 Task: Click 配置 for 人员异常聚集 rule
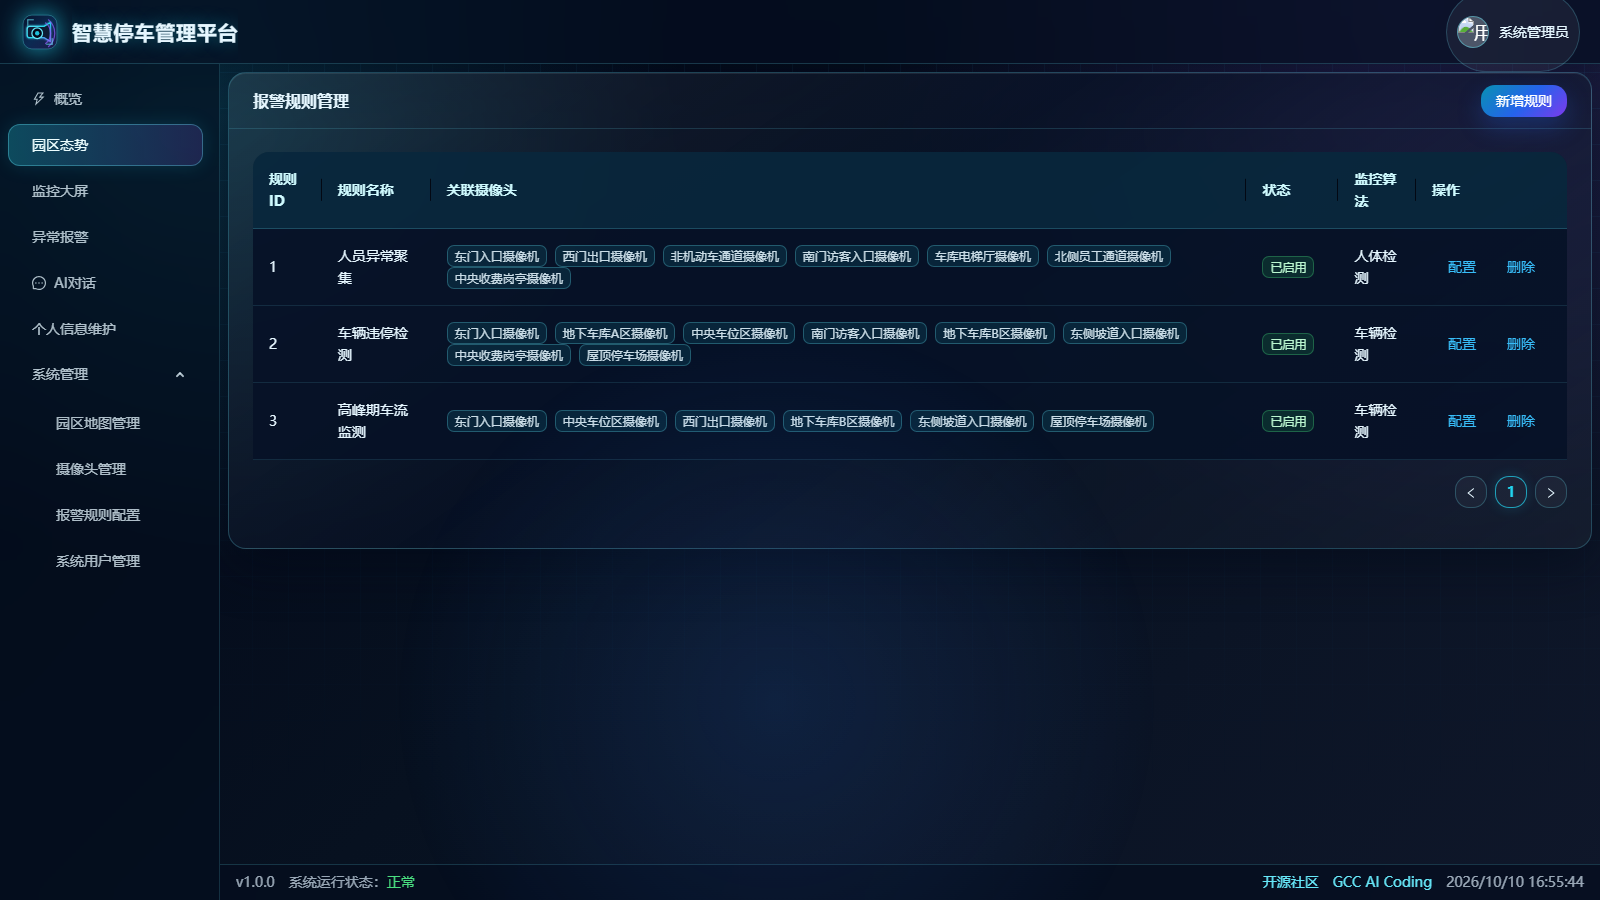click(1461, 267)
